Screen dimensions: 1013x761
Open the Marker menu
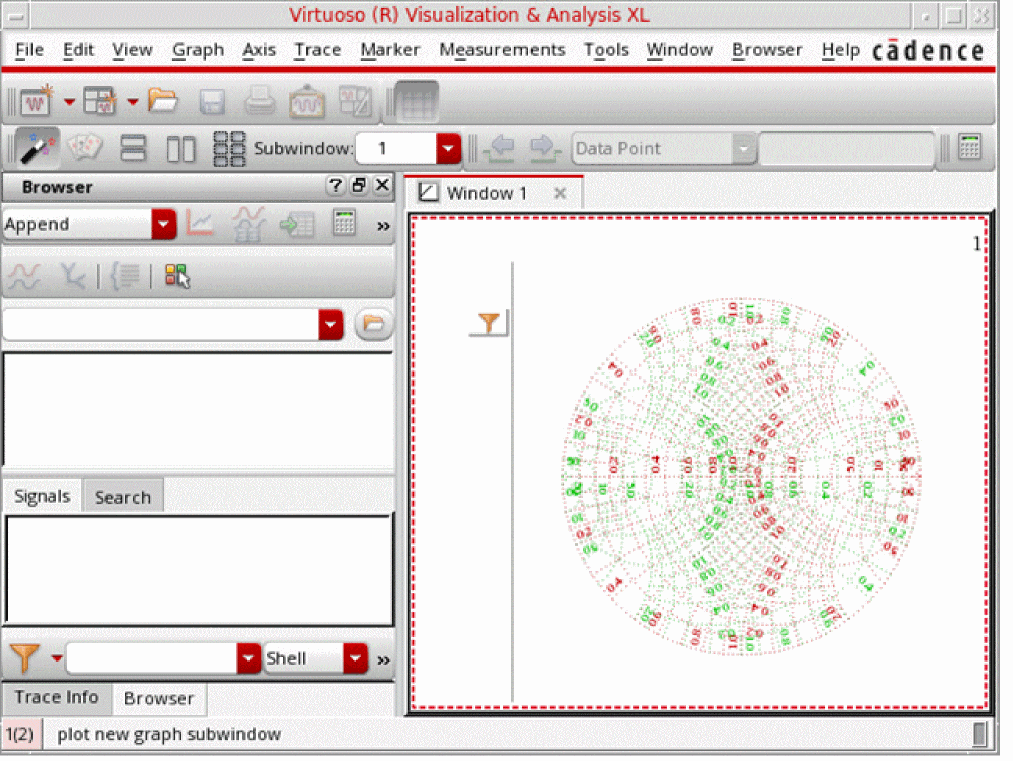390,50
